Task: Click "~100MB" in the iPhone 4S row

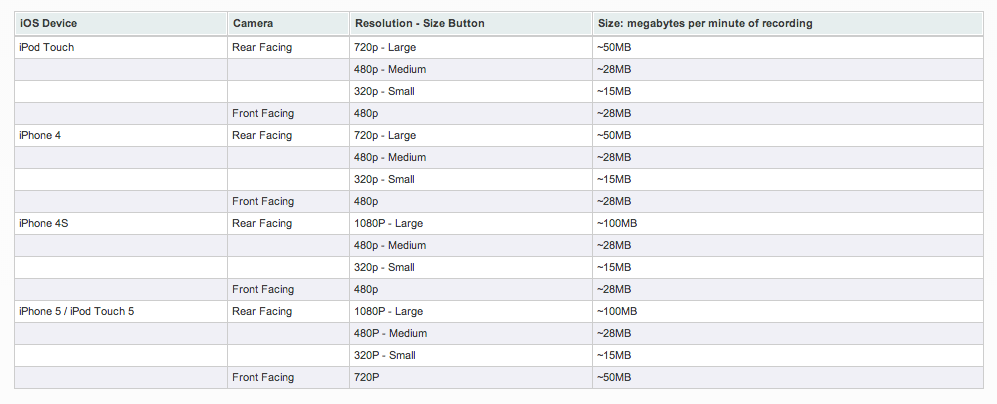Action: [x=617, y=223]
